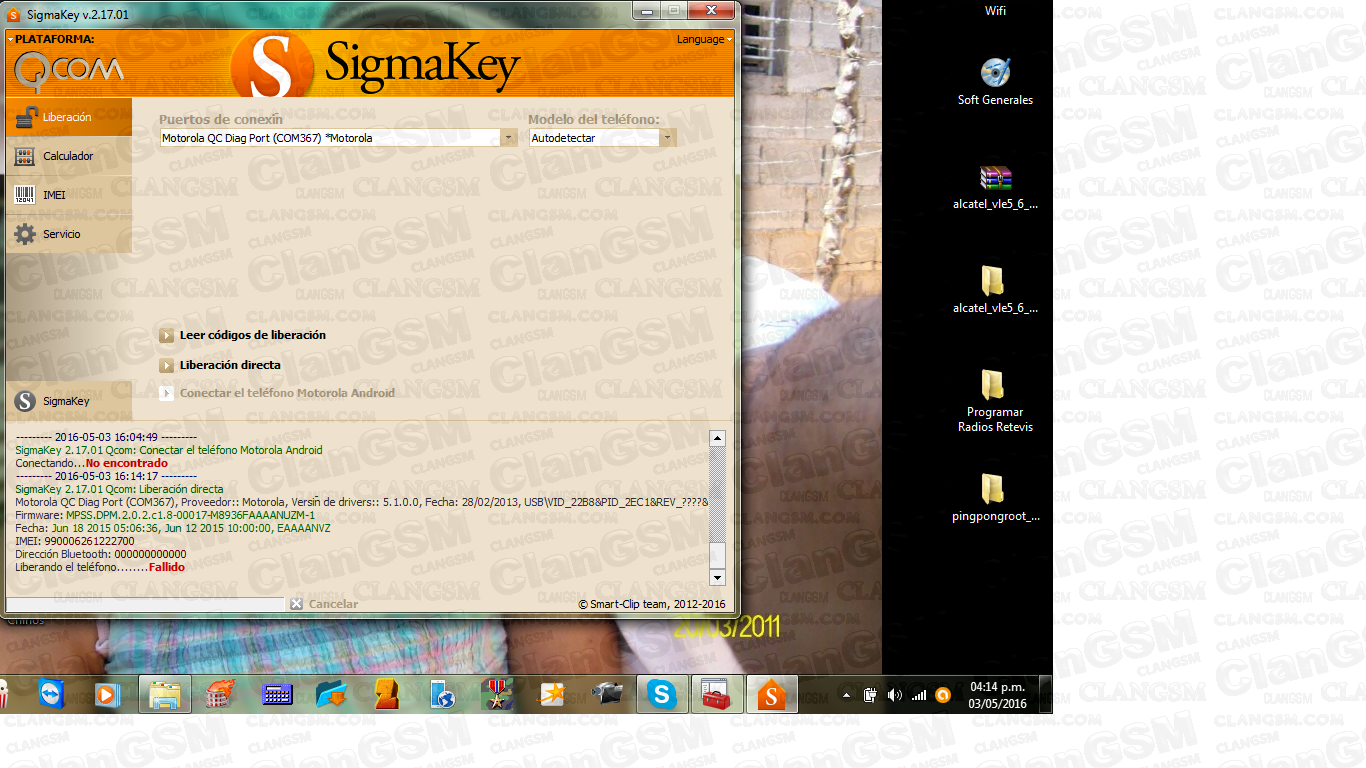The width and height of the screenshot is (1366, 768).
Task: Click the Smart-Clip team copyright text
Action: (652, 604)
